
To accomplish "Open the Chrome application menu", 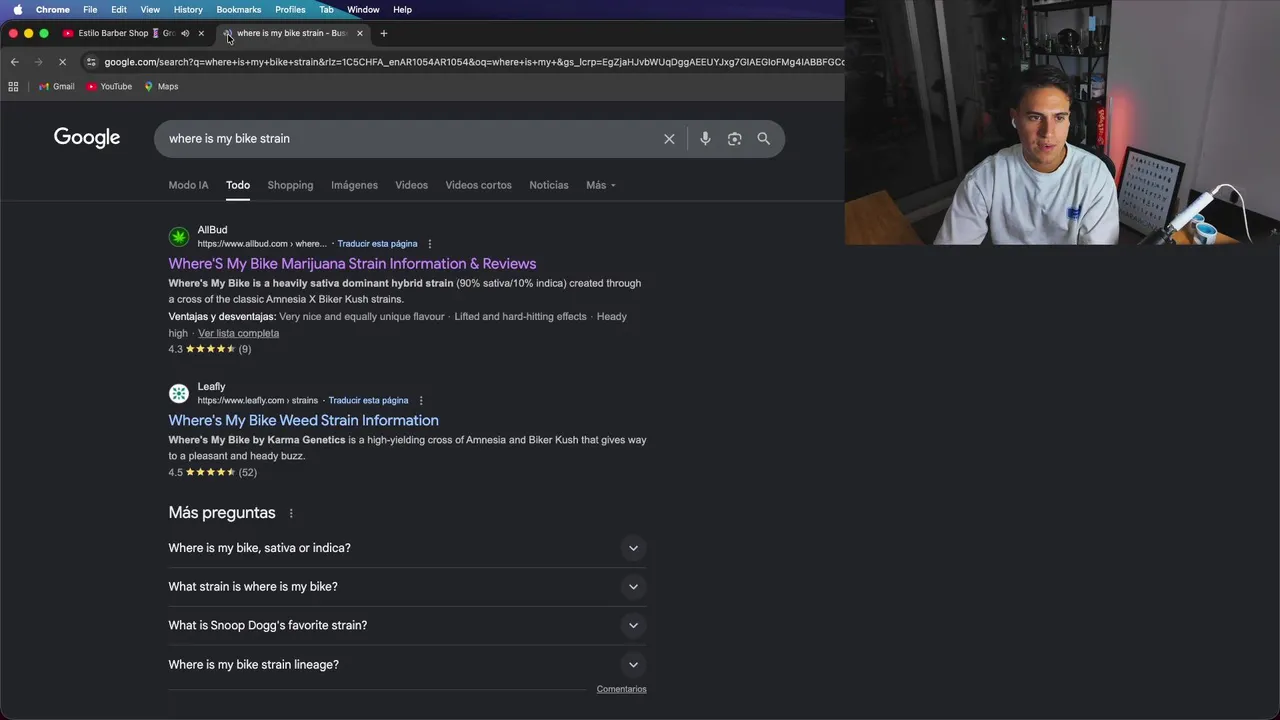I will (53, 9).
